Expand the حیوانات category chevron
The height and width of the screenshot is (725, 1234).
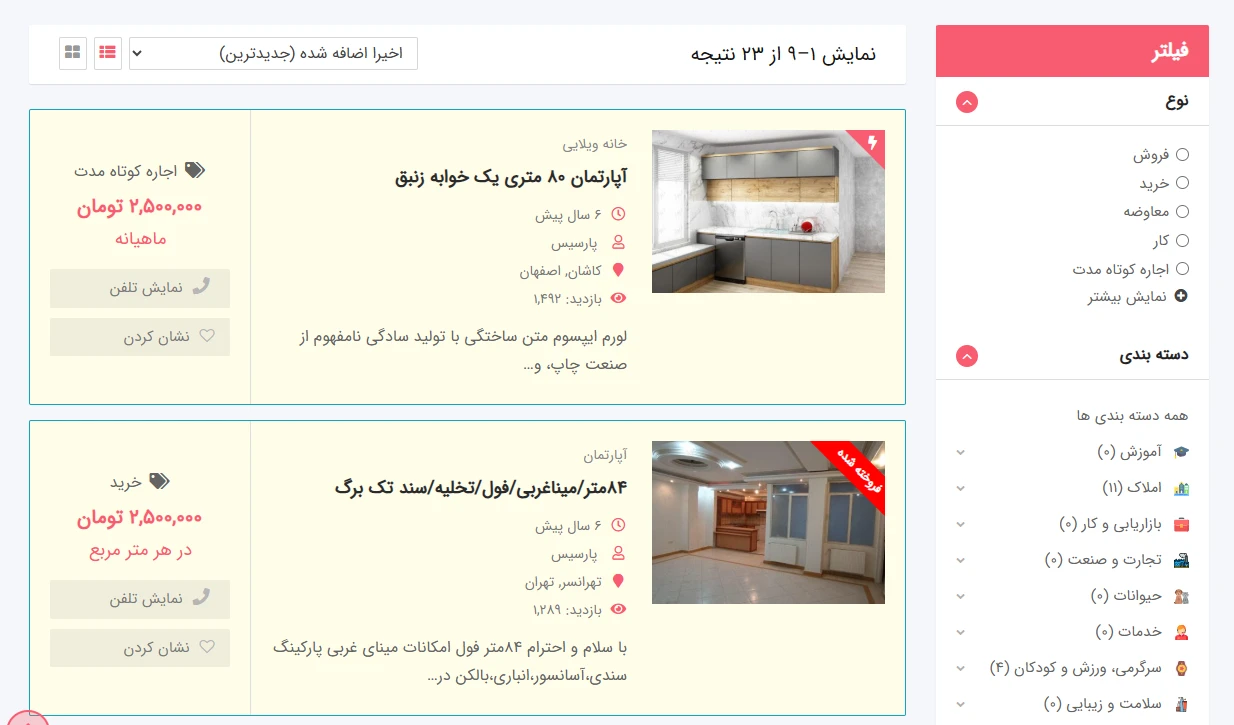(960, 596)
